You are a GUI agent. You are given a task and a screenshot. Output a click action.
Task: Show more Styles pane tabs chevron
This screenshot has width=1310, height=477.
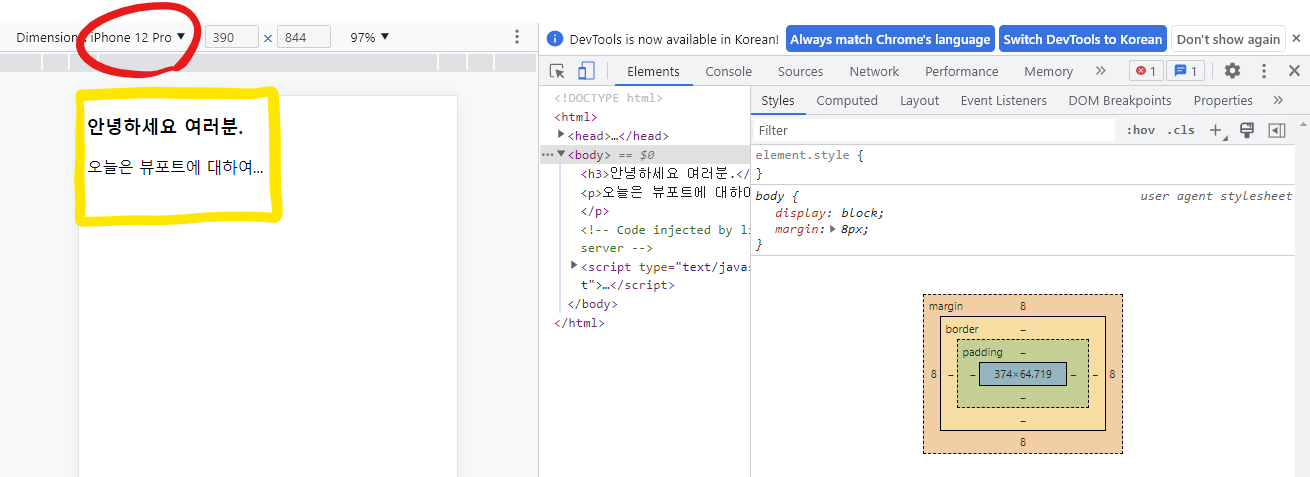1278,100
